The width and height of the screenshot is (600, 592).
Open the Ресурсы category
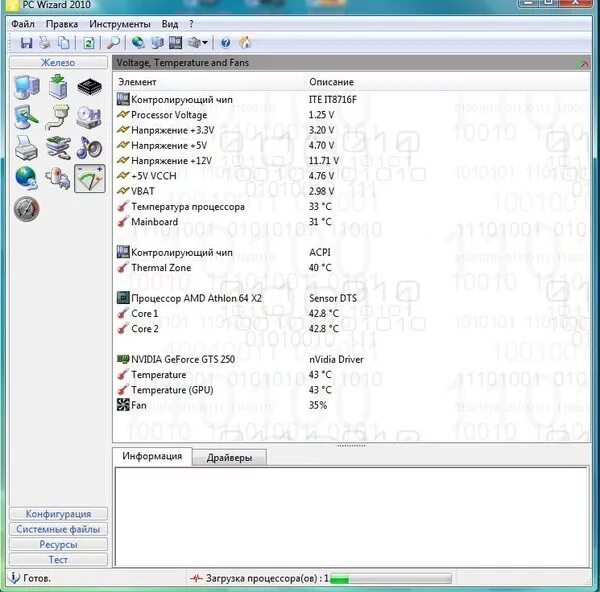(x=58, y=544)
